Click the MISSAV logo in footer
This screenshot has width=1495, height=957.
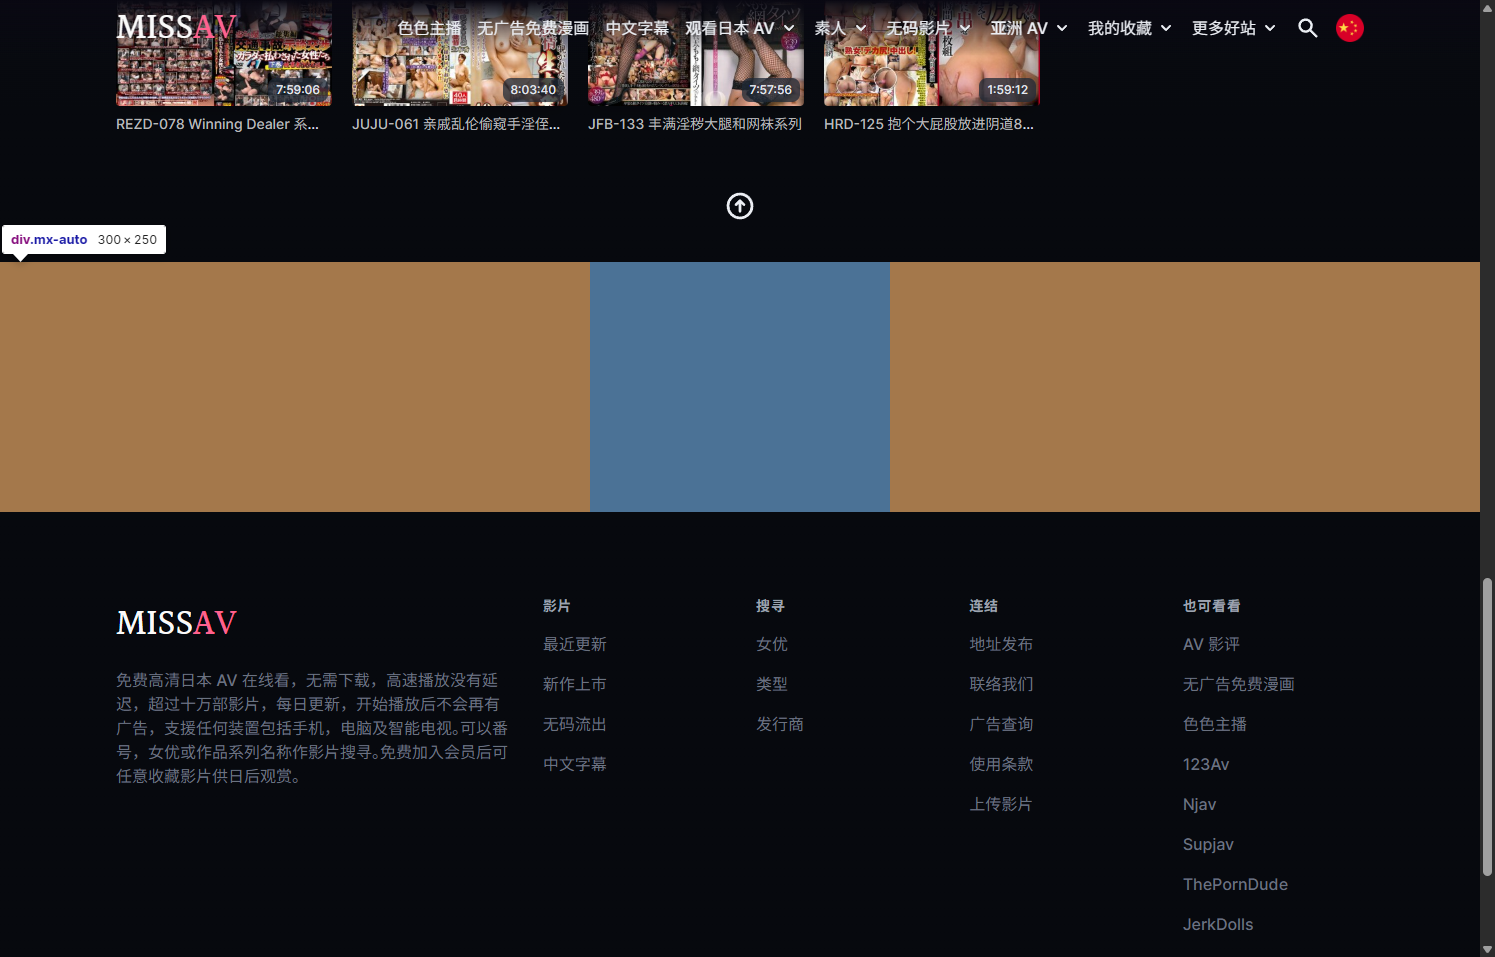(176, 623)
